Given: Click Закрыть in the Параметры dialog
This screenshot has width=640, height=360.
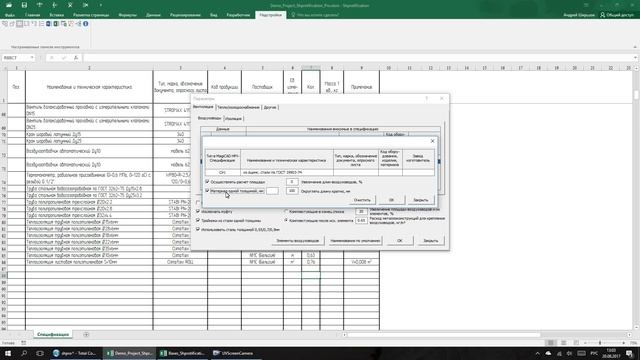Looking at the screenshot, I should tap(430, 241).
